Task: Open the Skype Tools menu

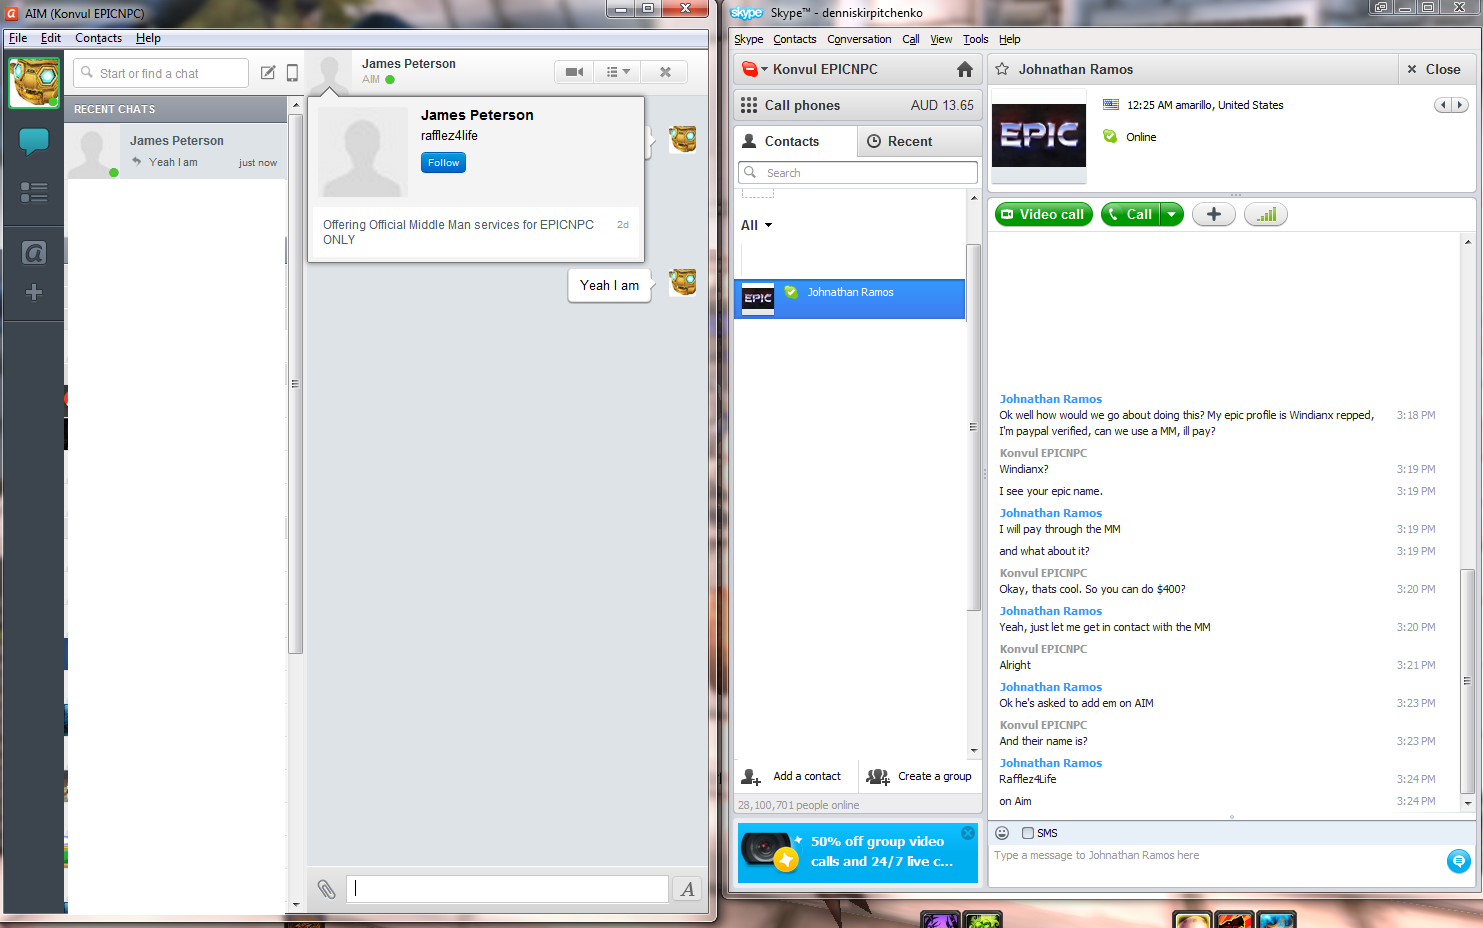Action: pos(975,39)
